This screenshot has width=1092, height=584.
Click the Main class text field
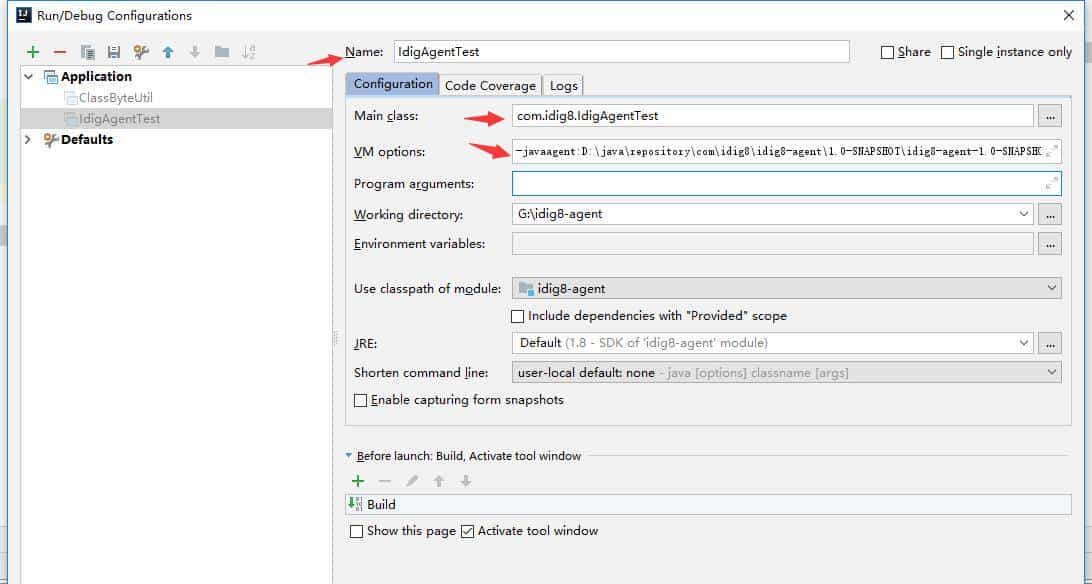click(772, 116)
